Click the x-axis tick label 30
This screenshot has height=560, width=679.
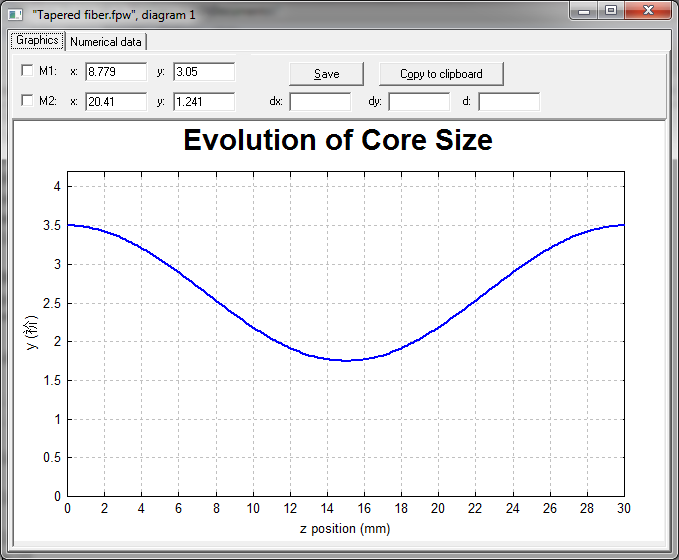pos(624,508)
